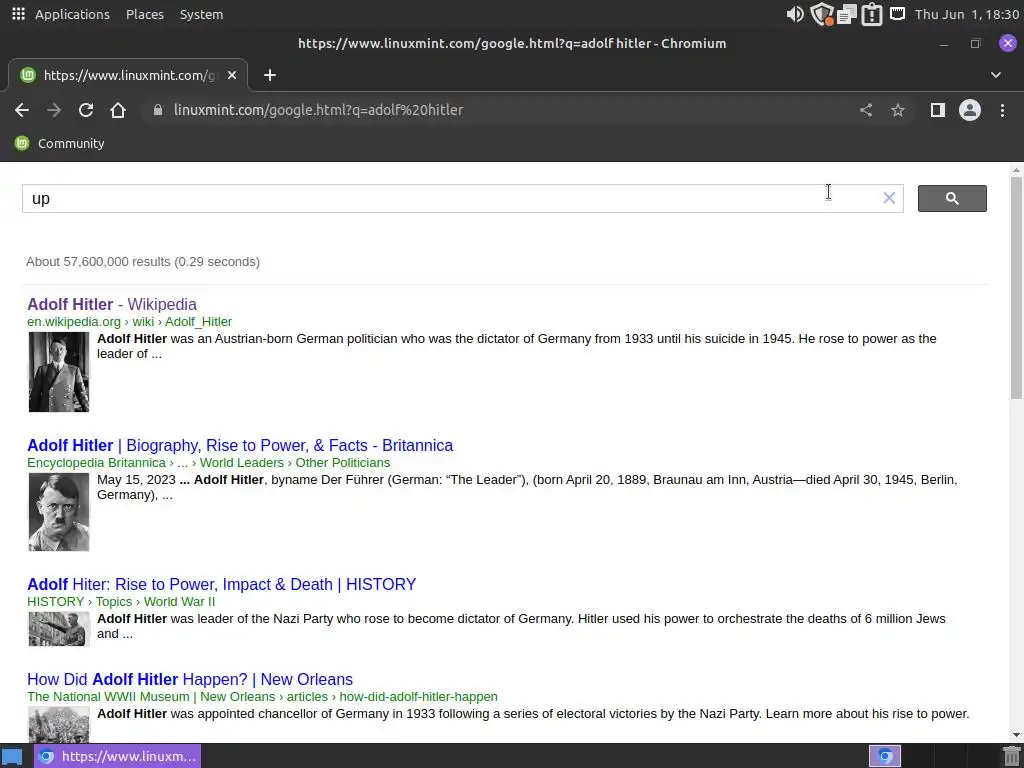Toggle the browser side panel
Screen dimensions: 1024x768
pos(938,110)
